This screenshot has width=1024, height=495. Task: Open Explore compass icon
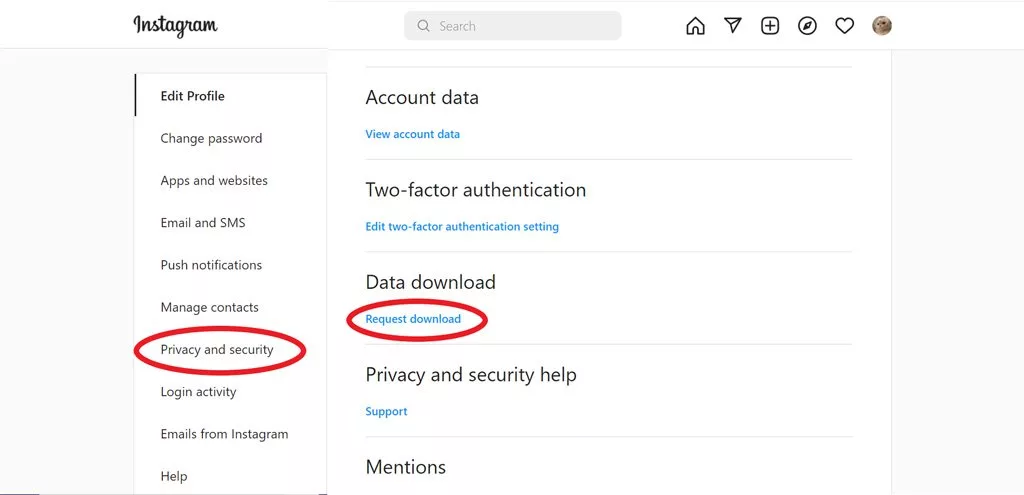[807, 26]
